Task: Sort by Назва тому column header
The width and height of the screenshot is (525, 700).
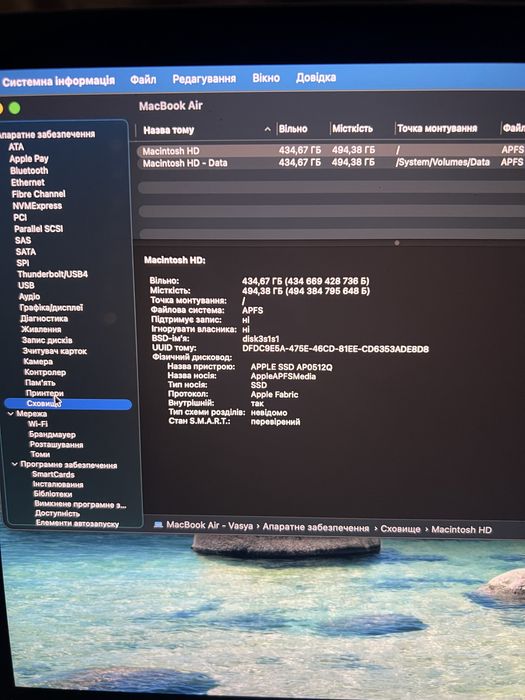Action: (168, 130)
